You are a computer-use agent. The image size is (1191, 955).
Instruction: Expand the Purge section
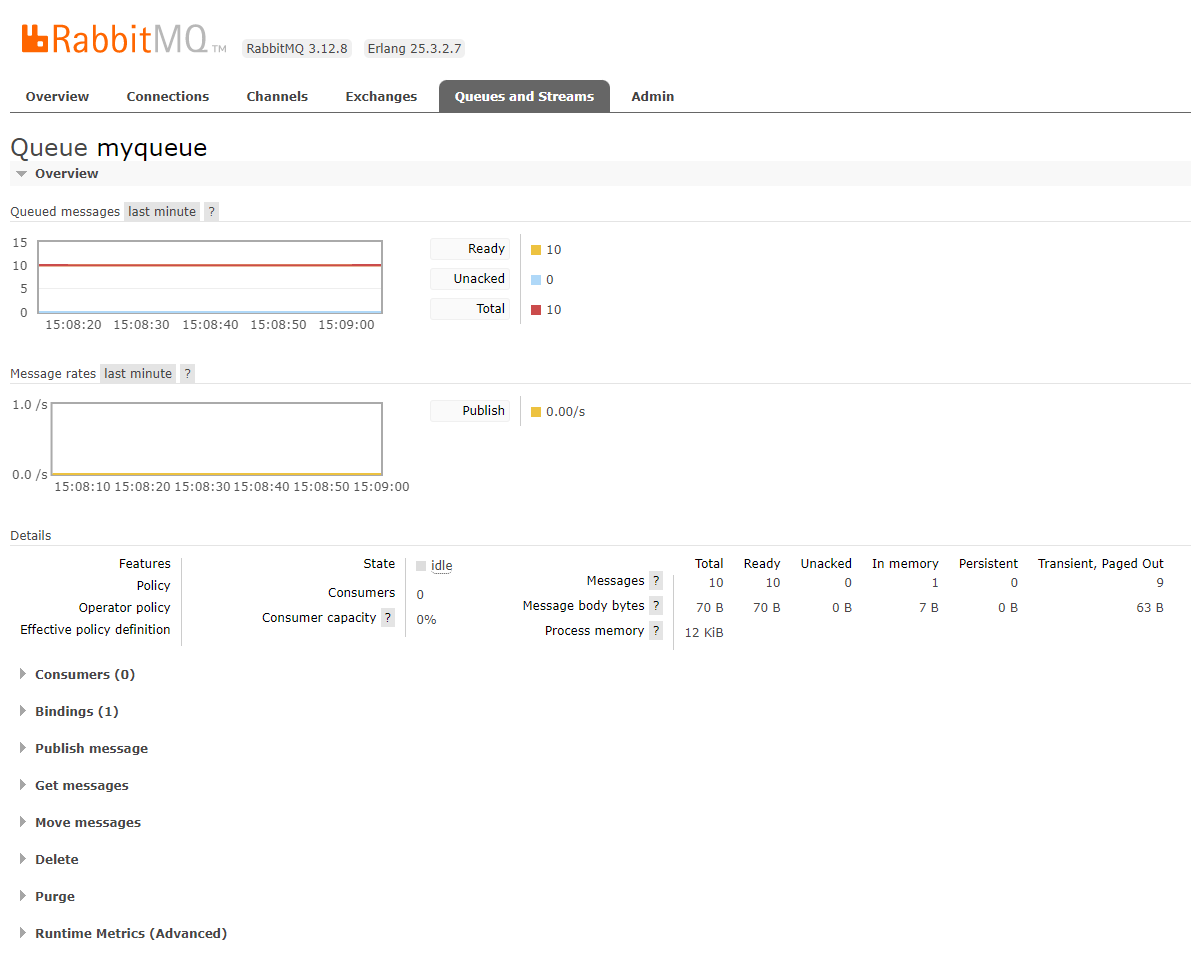tap(54, 897)
